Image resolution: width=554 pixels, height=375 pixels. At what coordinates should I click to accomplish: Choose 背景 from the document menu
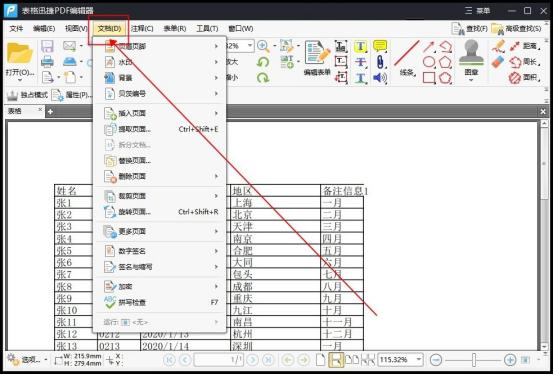160,78
